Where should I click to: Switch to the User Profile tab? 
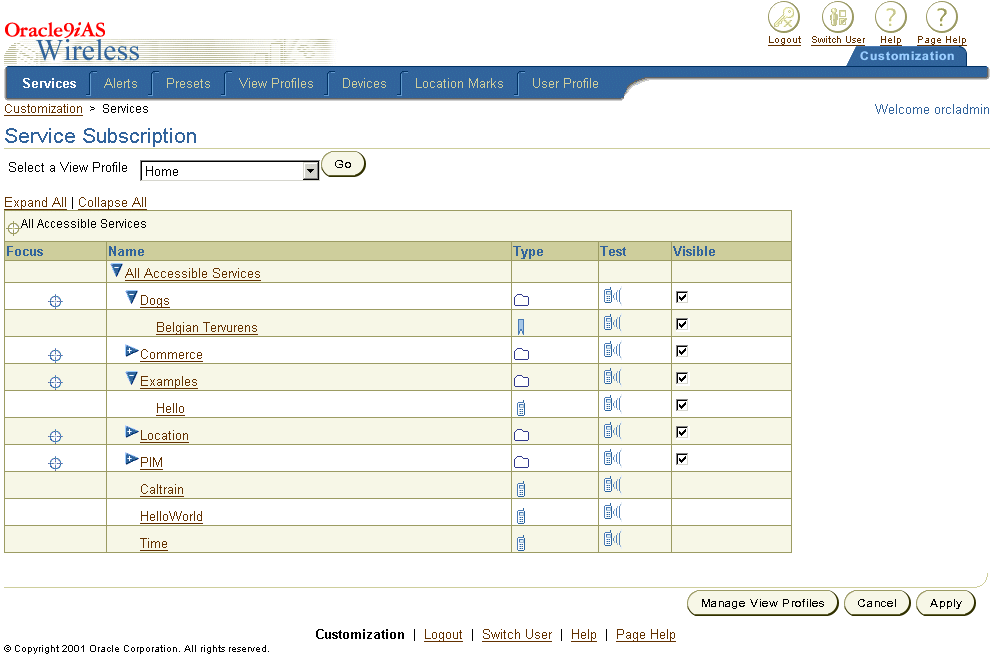tap(565, 83)
